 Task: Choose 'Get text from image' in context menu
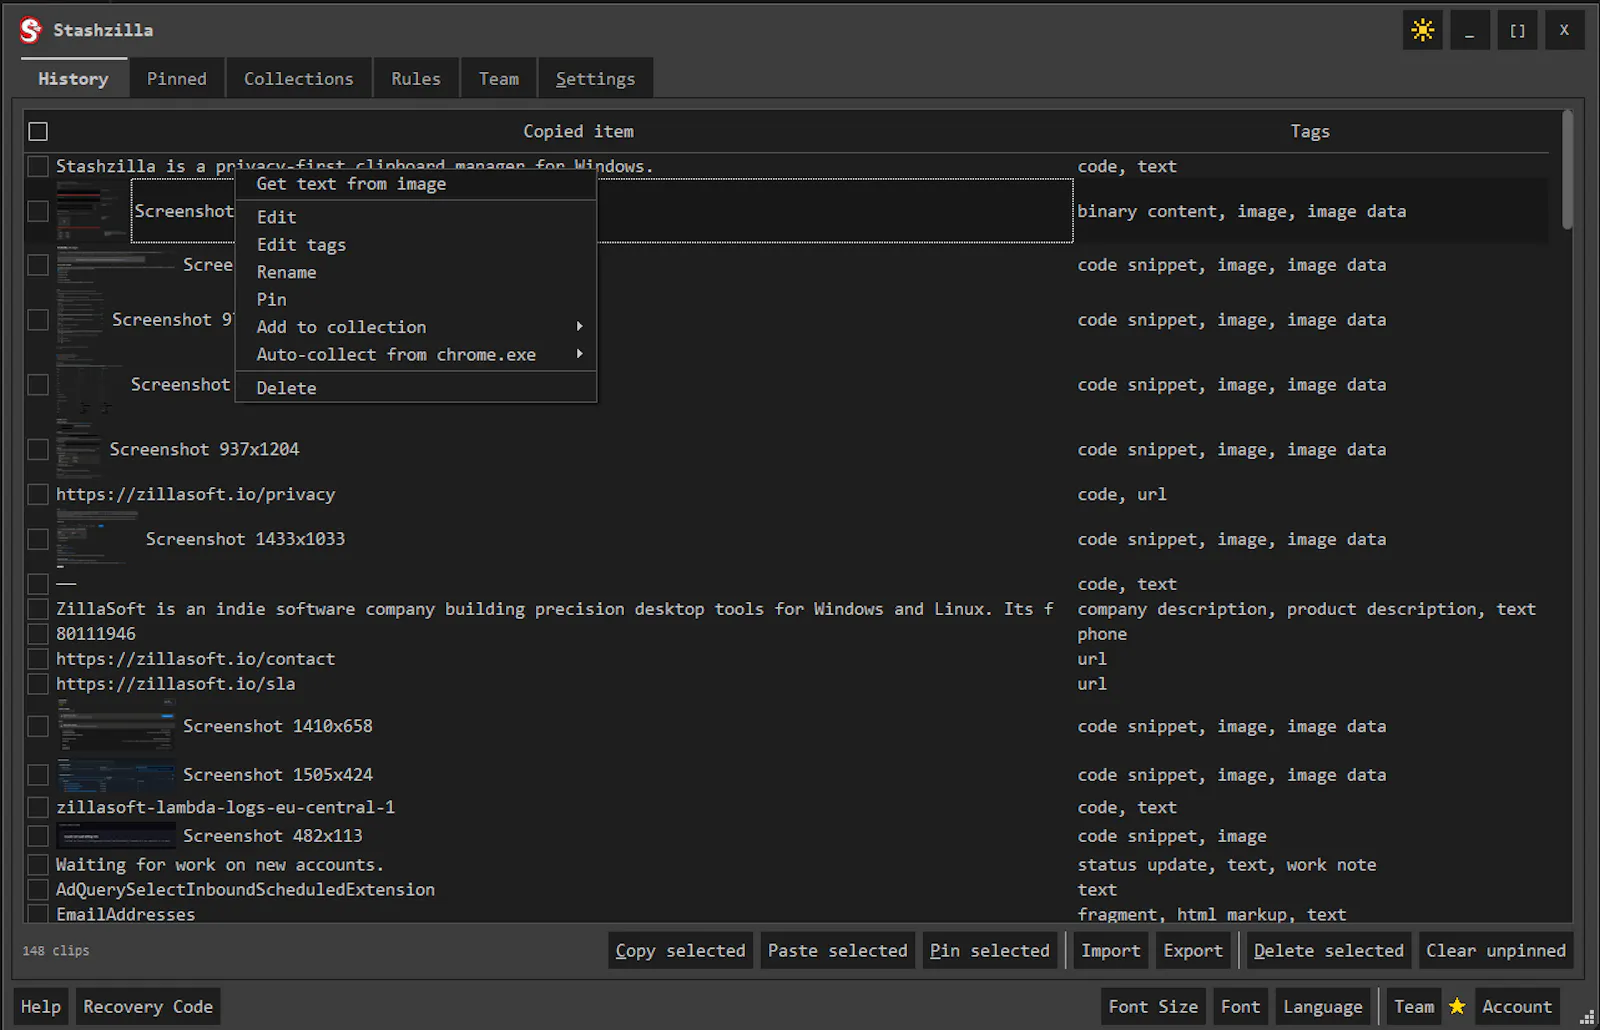tap(415, 184)
